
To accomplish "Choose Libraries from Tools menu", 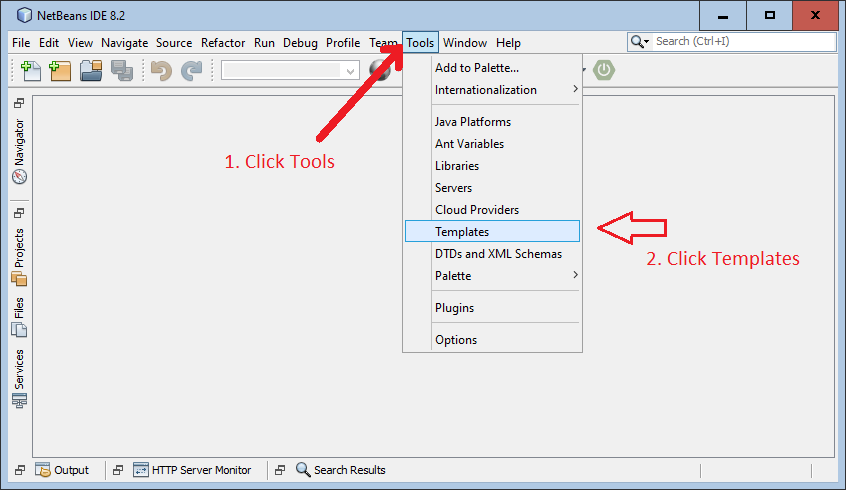I will (x=493, y=166).
